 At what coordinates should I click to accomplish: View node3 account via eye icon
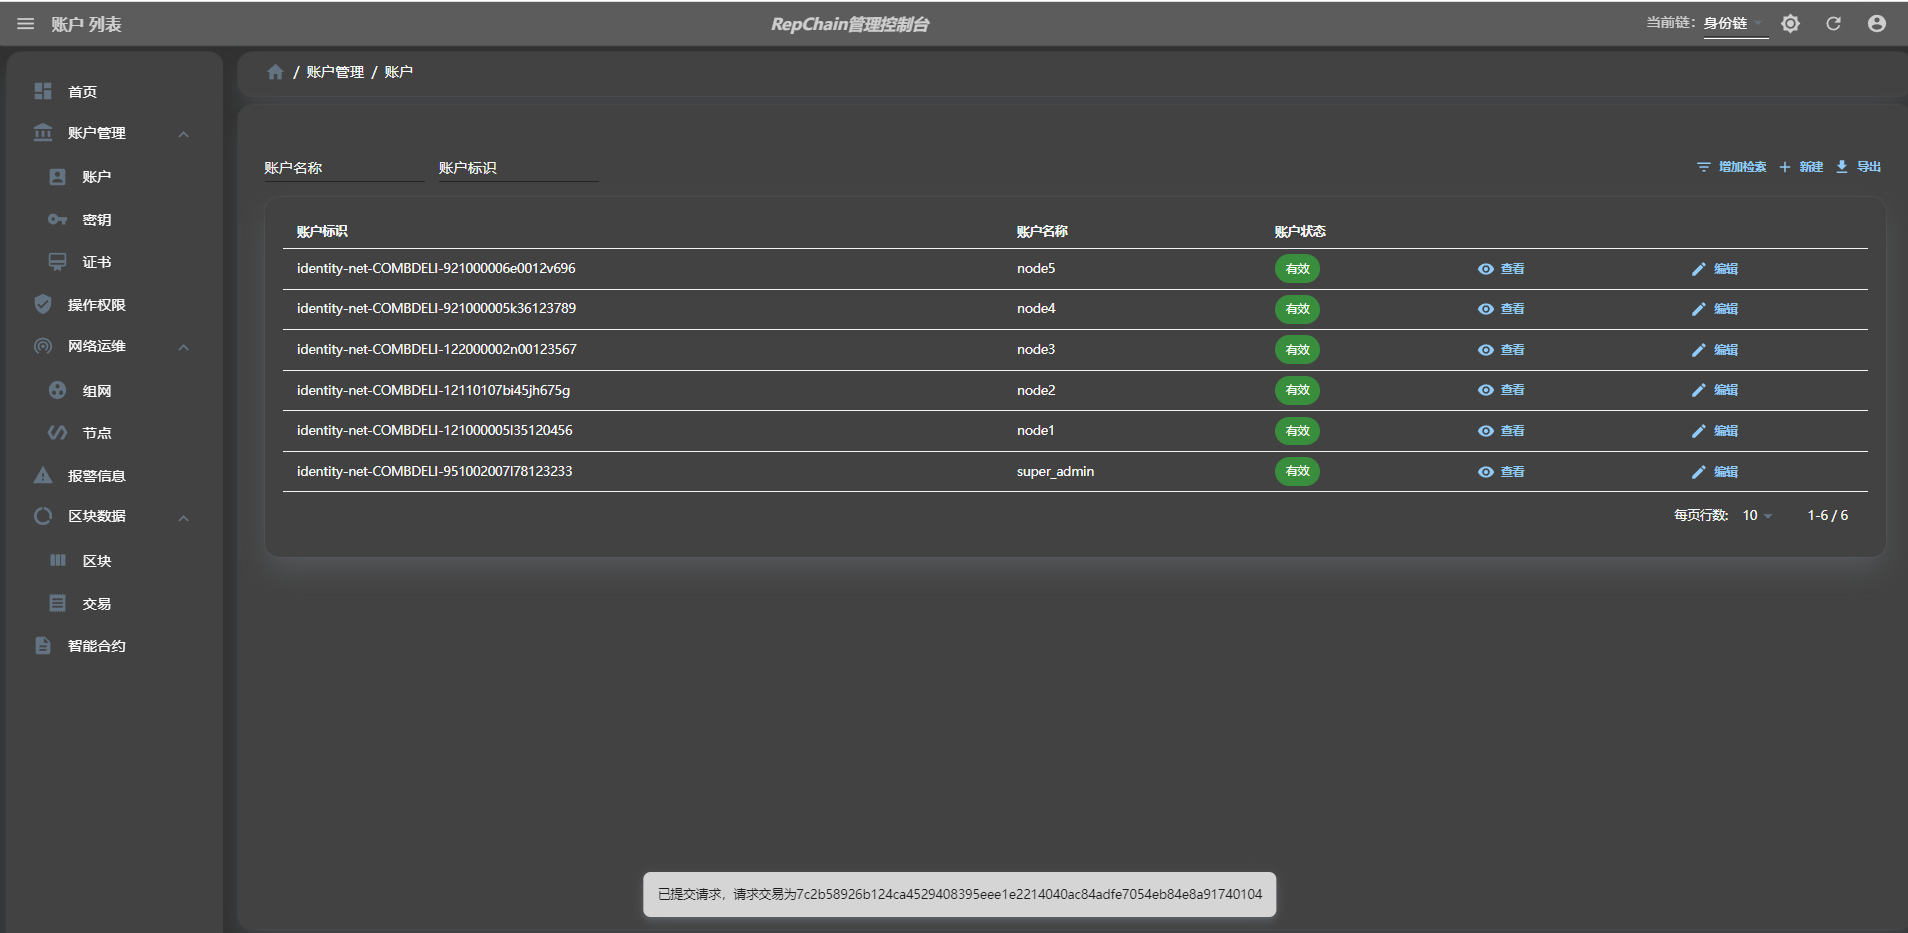click(x=1486, y=350)
